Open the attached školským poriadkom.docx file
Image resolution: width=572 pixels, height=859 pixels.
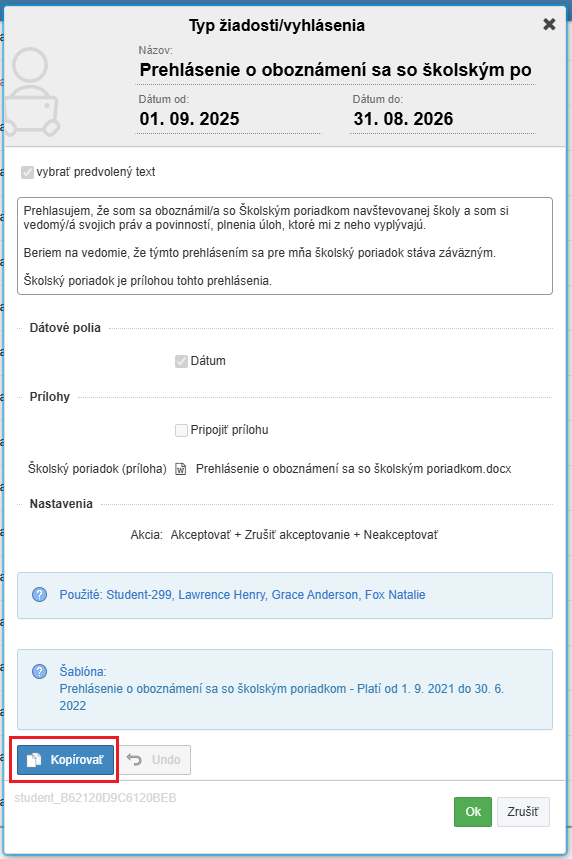tap(353, 469)
